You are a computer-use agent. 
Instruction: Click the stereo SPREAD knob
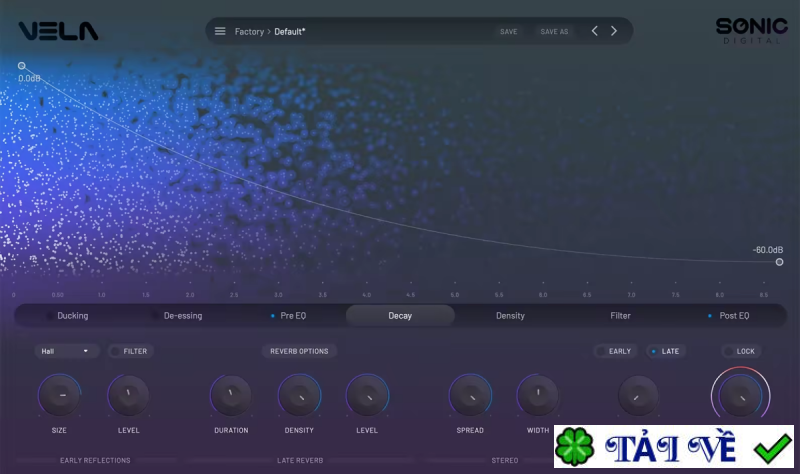(470, 395)
